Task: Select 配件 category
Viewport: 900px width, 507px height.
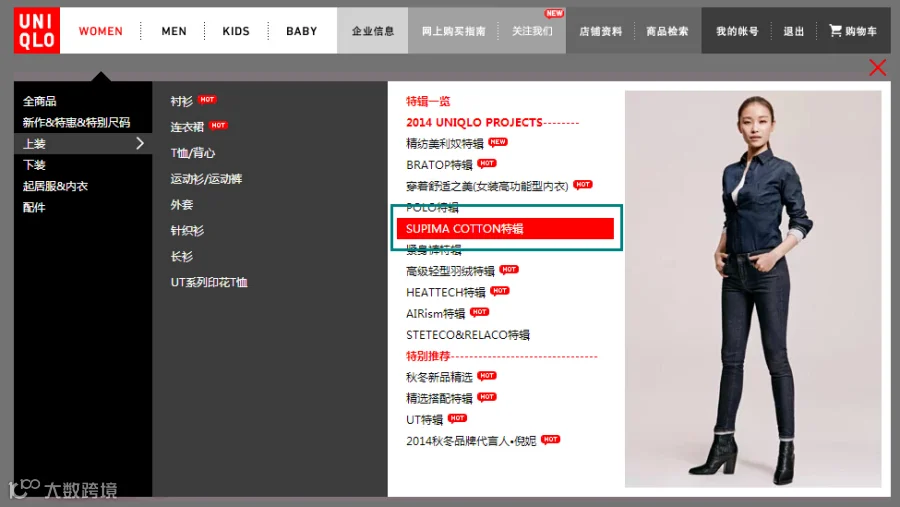Action: pos(34,207)
